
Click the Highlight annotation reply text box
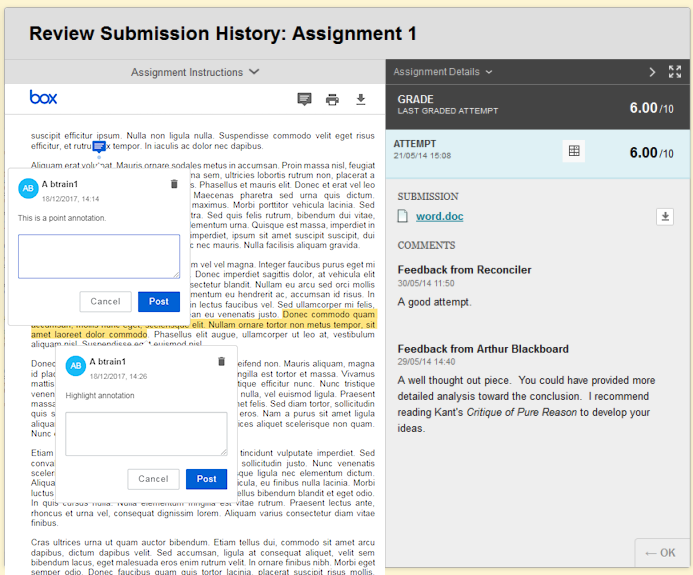(146, 434)
